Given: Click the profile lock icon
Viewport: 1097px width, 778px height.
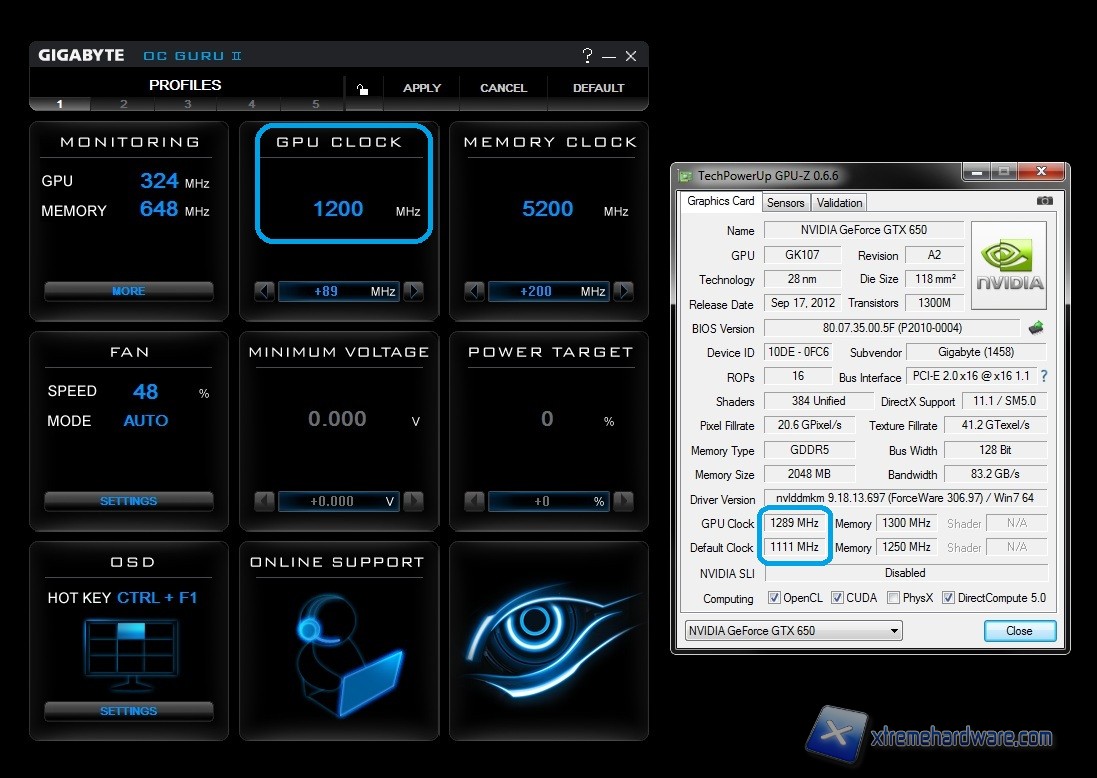Looking at the screenshot, I should 362,89.
